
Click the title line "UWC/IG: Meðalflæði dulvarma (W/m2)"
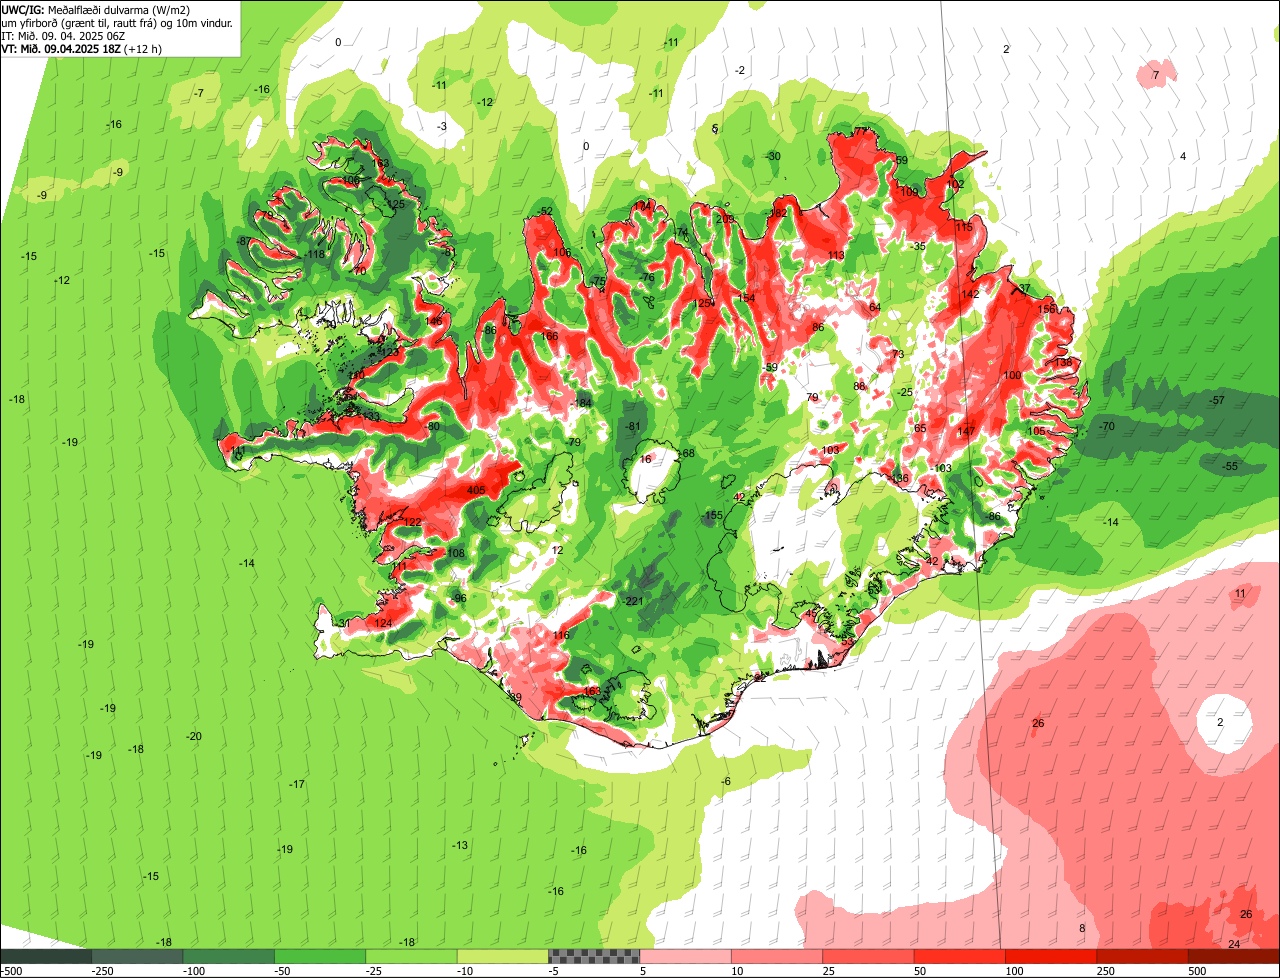pyautogui.click(x=96, y=9)
